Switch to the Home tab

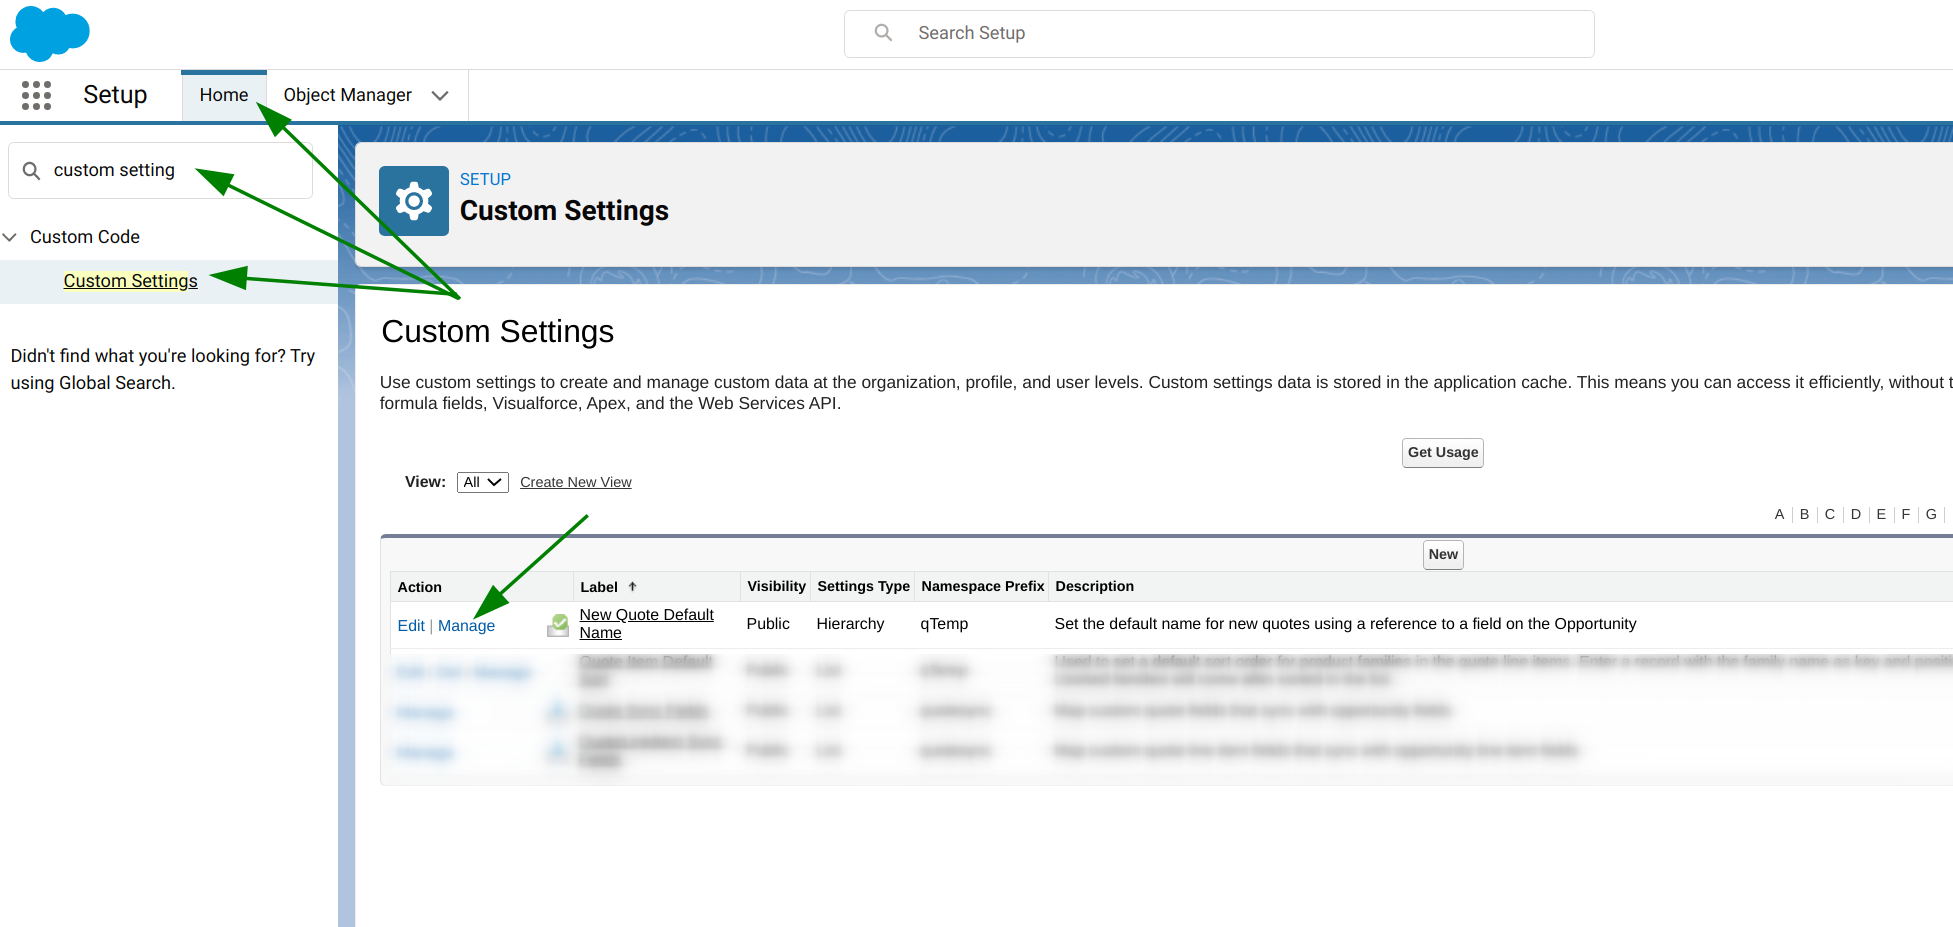click(x=224, y=95)
